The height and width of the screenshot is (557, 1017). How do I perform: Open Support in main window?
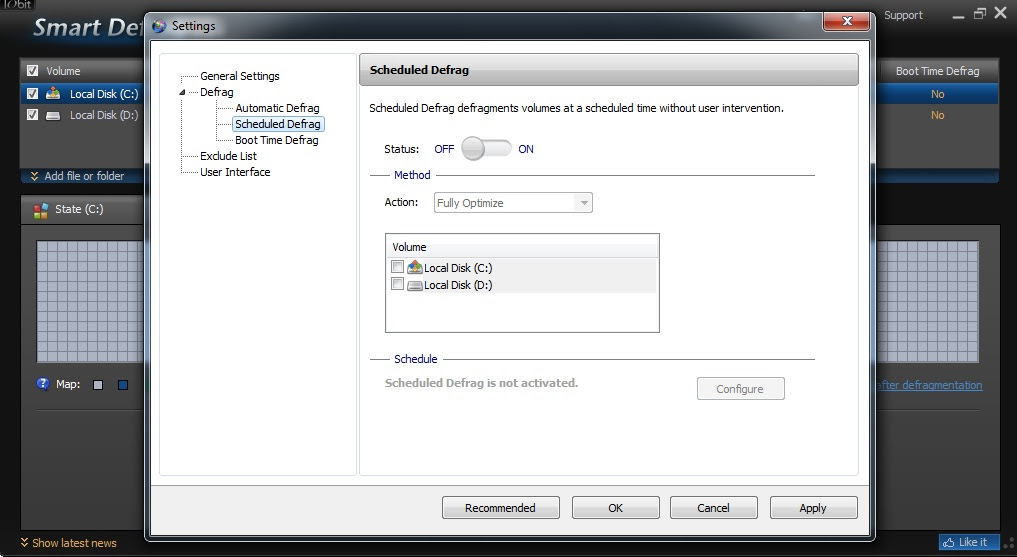903,15
